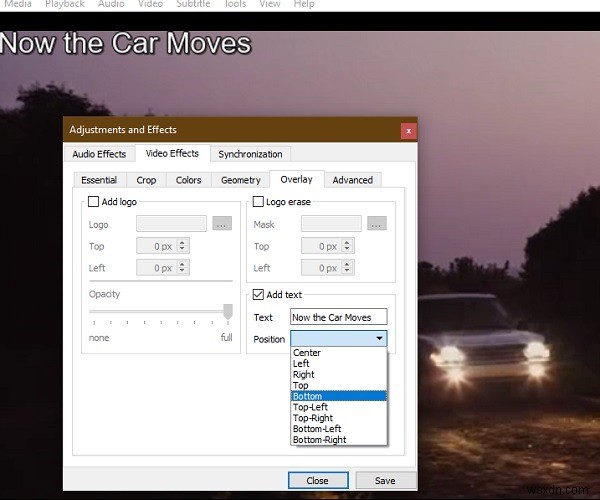
Task: Browse for a mask file
Action: 377,223
